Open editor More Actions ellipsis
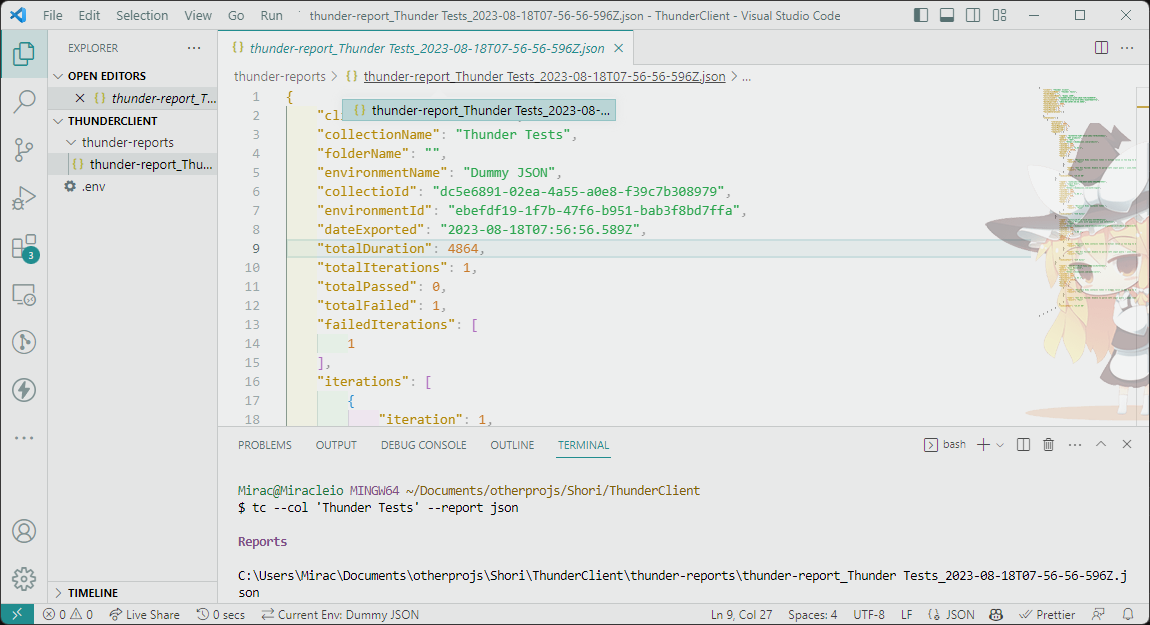 click(x=1127, y=48)
